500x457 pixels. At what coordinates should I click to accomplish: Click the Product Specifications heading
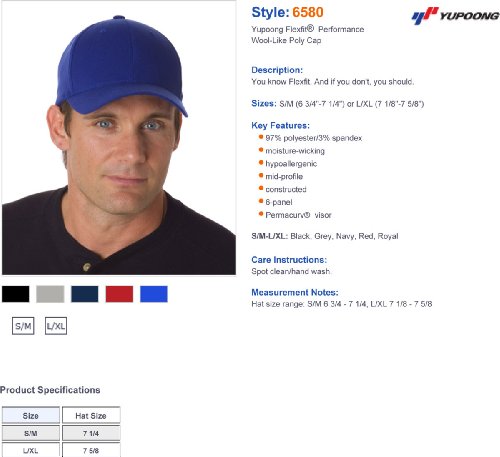pyautogui.click(x=50, y=390)
